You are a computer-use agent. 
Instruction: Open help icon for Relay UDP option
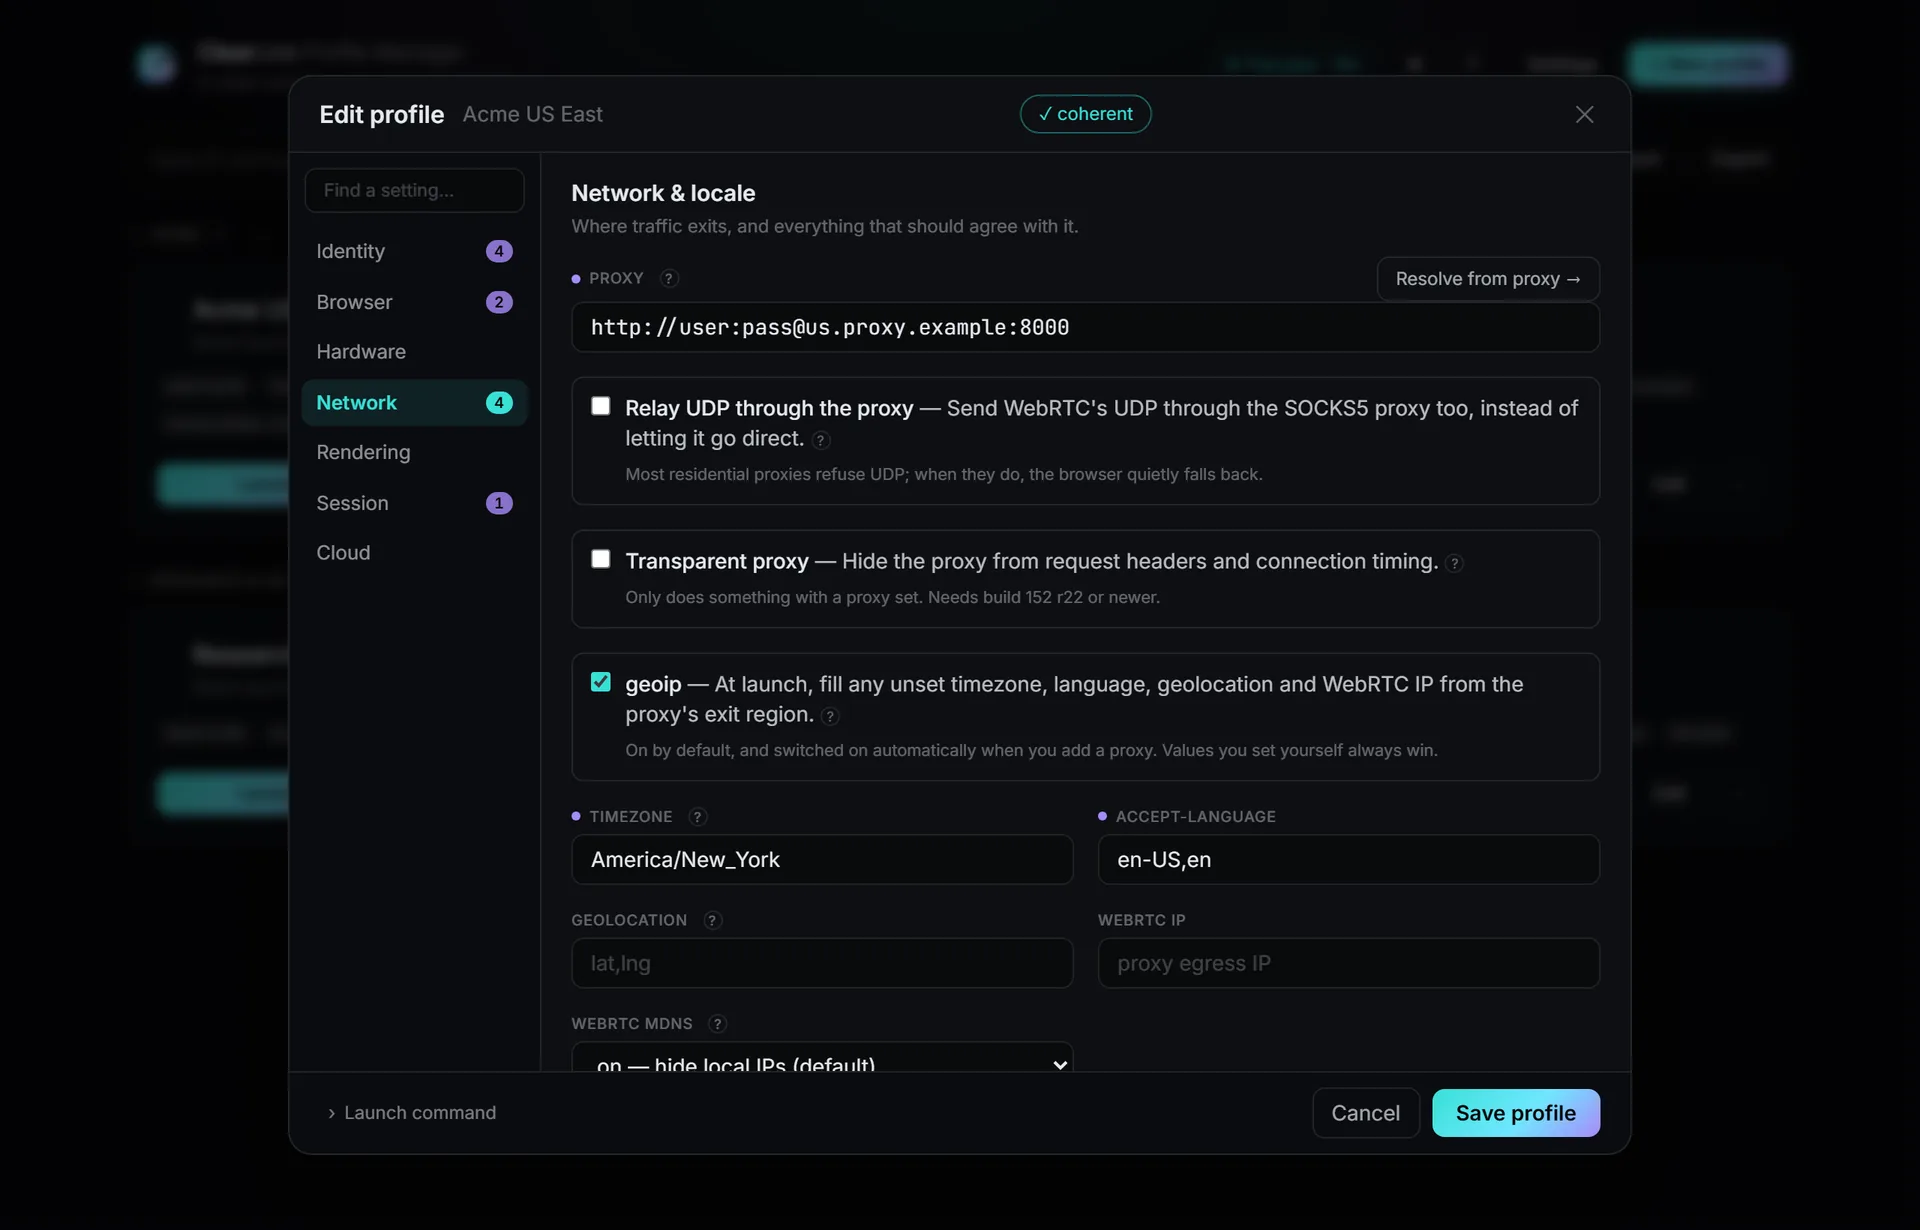point(820,440)
